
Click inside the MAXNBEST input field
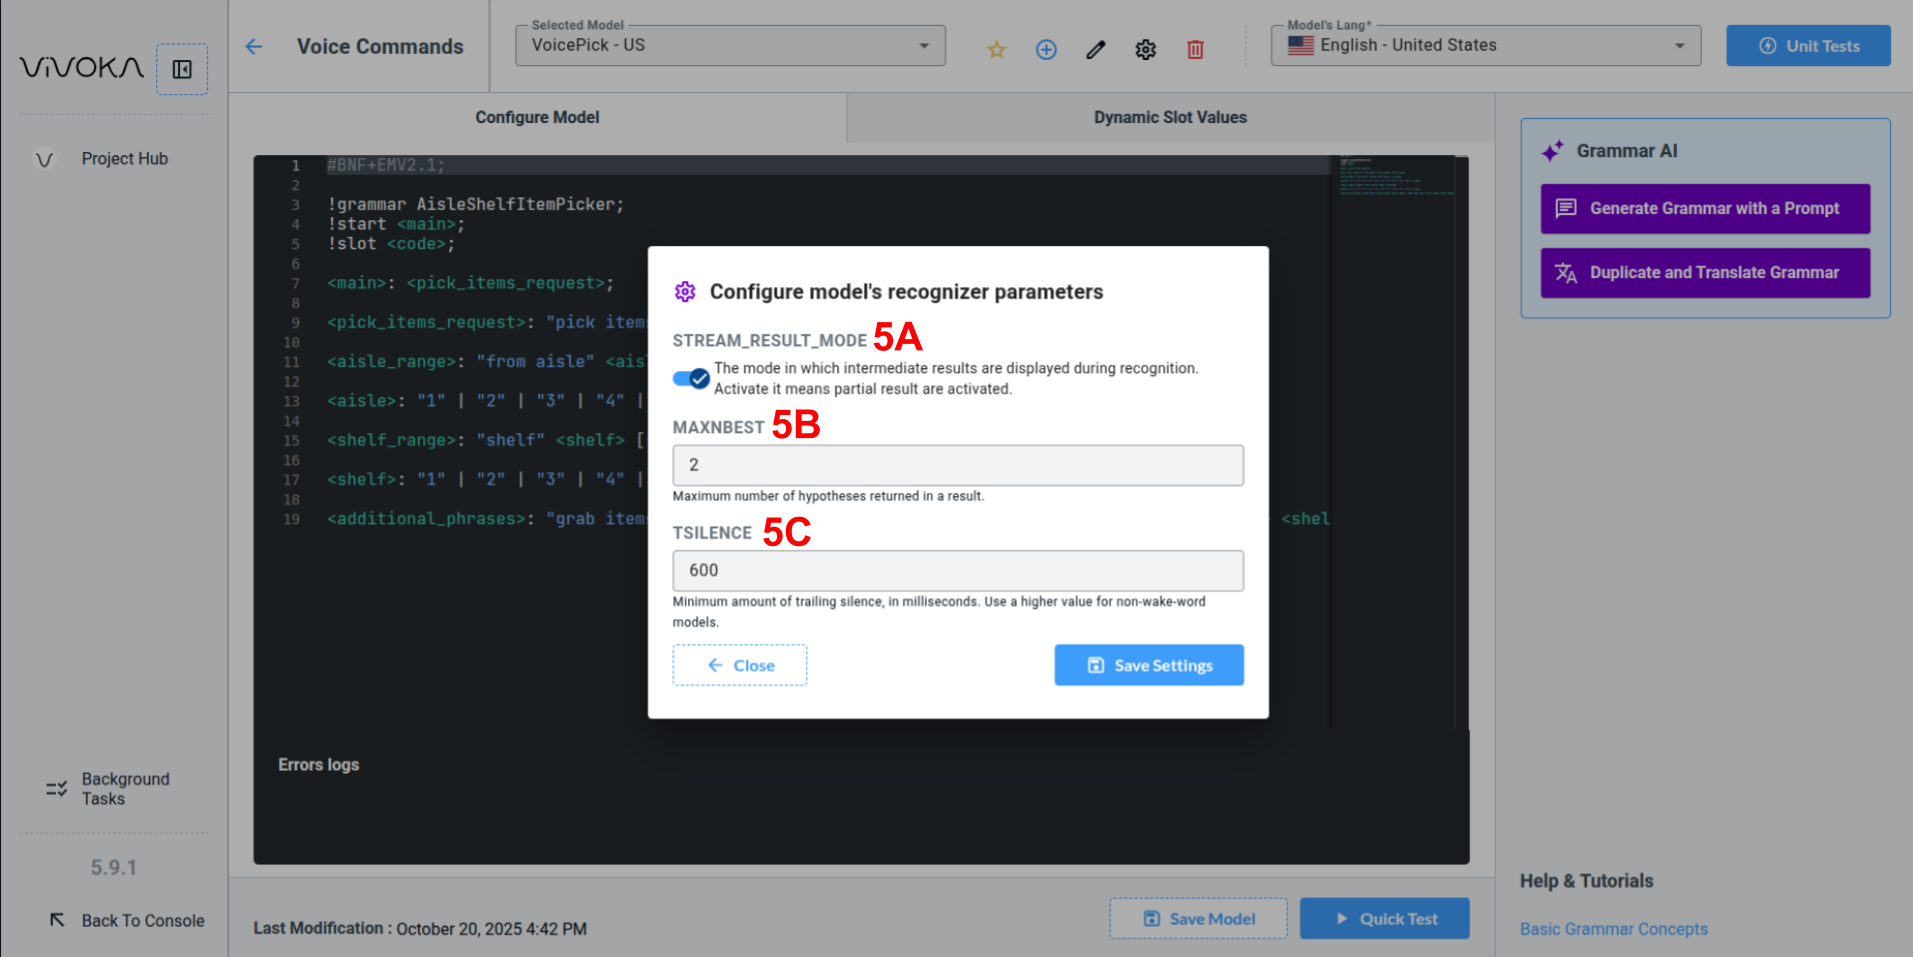[957, 465]
